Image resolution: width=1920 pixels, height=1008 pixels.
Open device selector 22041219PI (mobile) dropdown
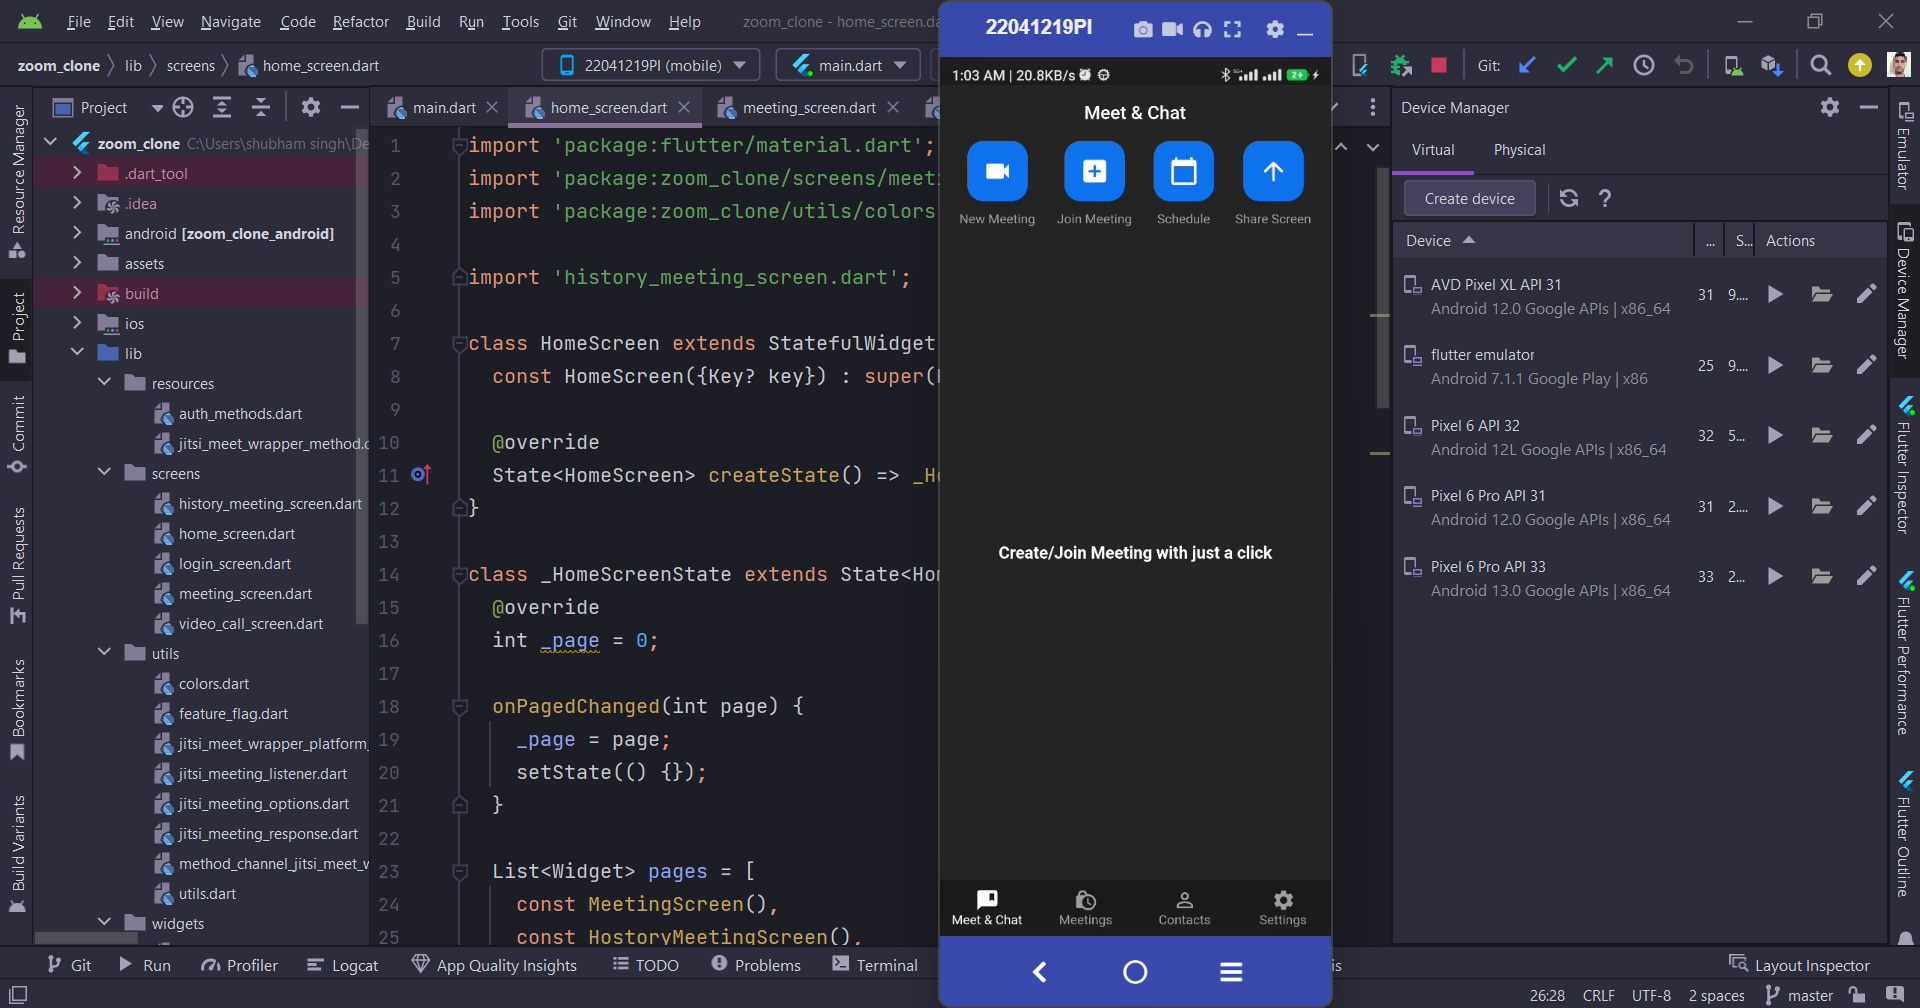651,65
